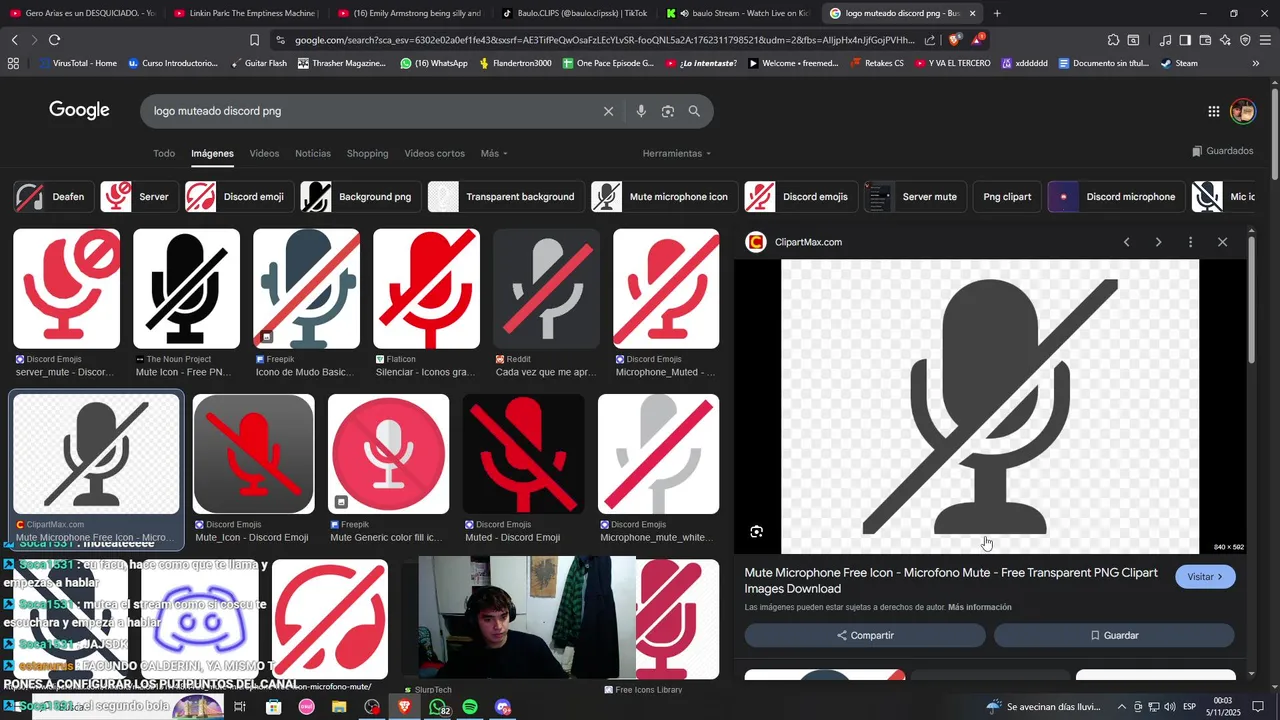Go back to previous page
This screenshot has width=1280, height=720.
14,40
